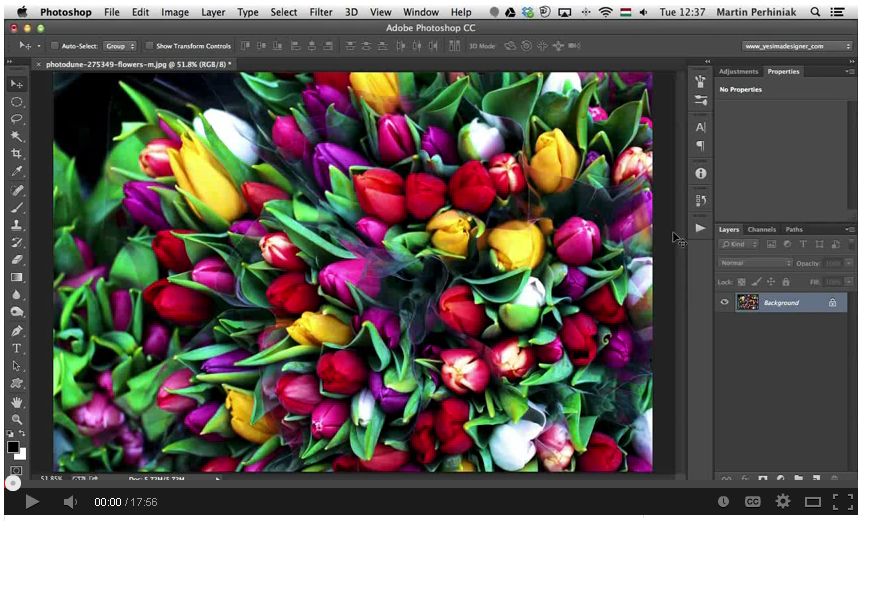Screen dimensions: 875x607
Task: Choose the Lasso tool
Action: pos(16,119)
